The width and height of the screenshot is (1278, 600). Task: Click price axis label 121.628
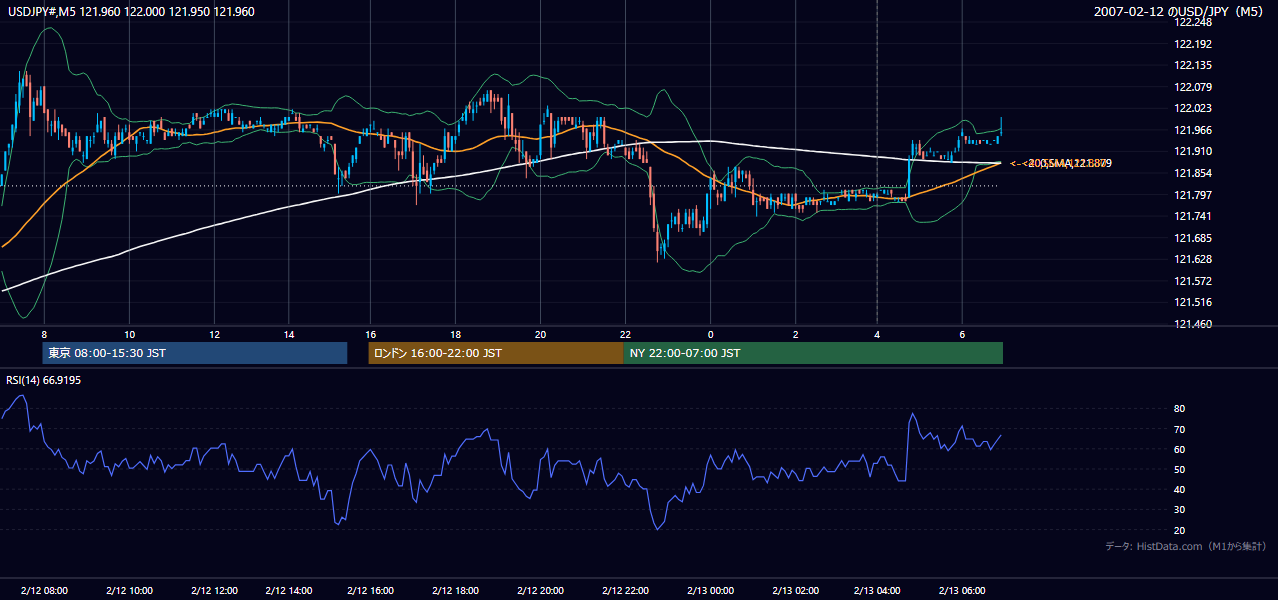pyautogui.click(x=1194, y=259)
